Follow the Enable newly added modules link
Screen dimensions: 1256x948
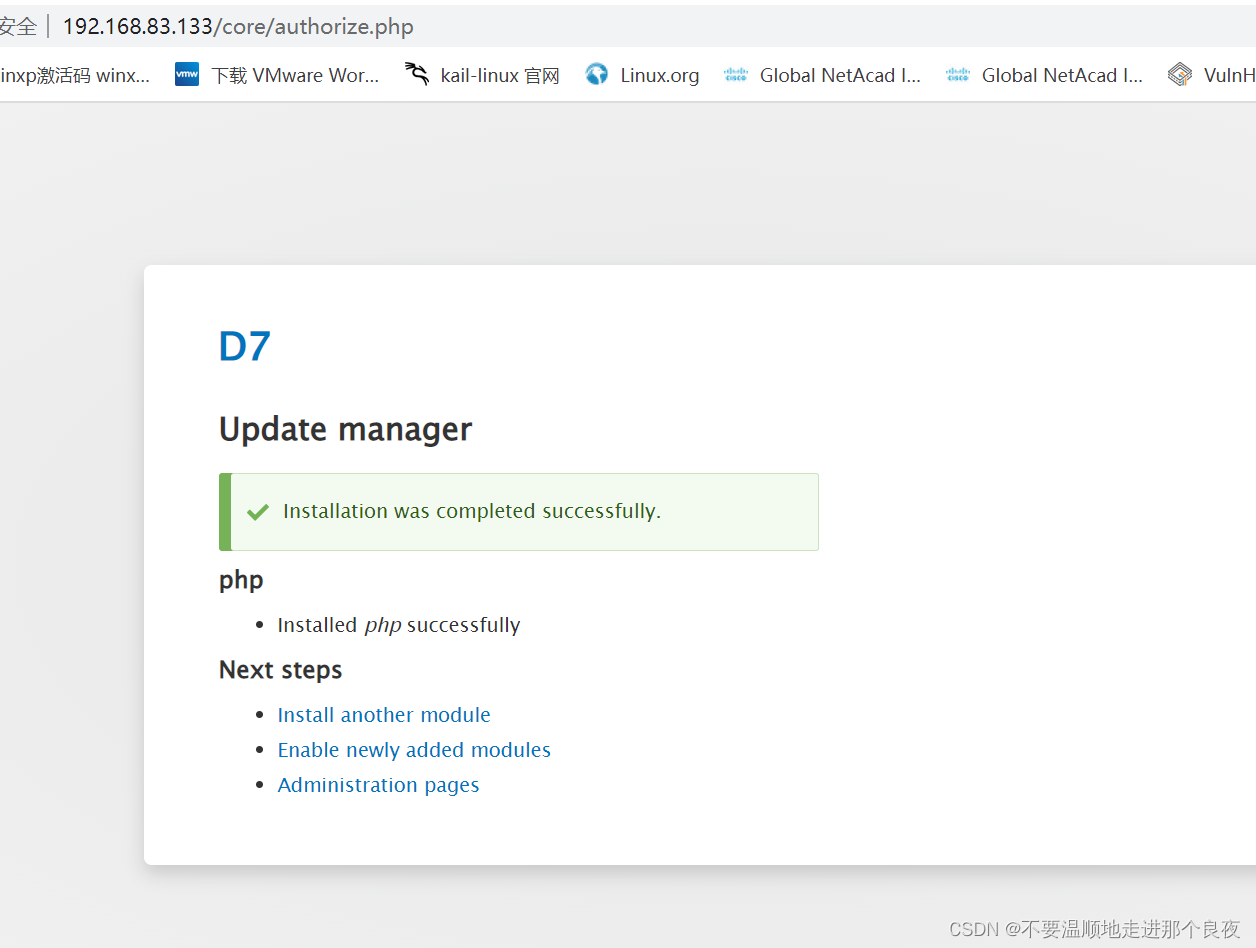[x=414, y=750]
